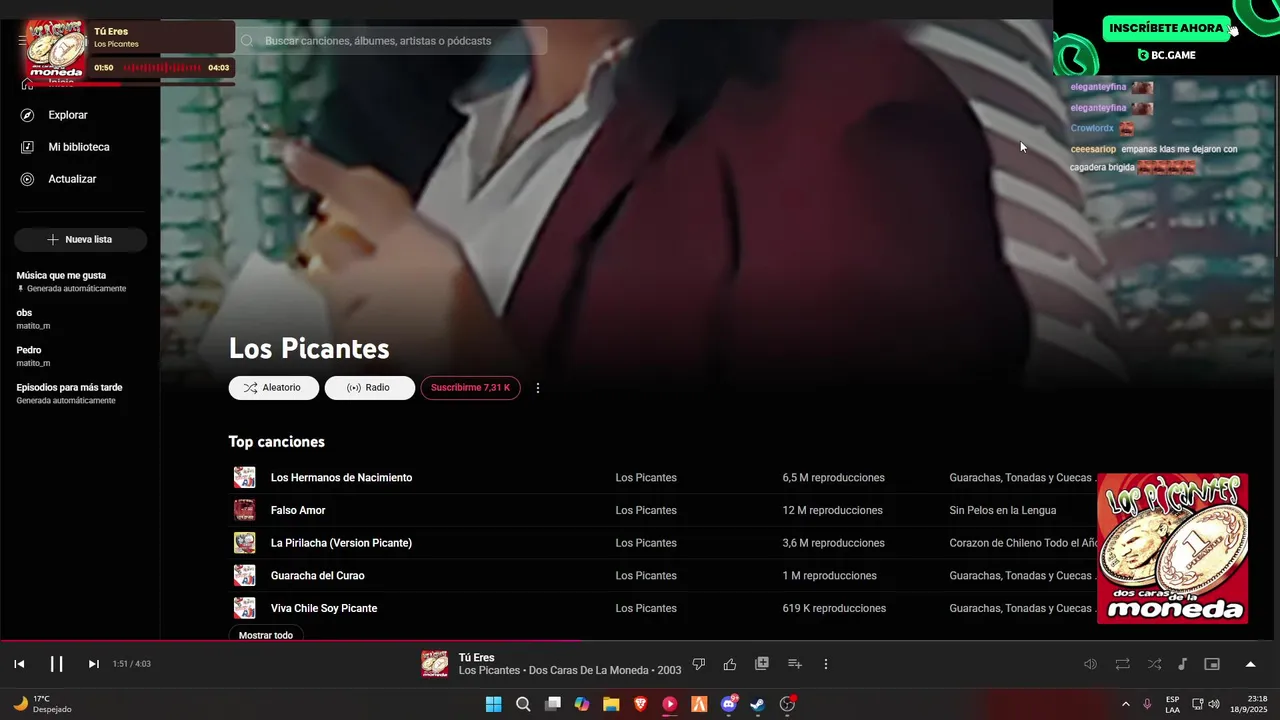The height and width of the screenshot is (720, 1280).
Task: Save Tú Eres to library icon
Action: [762, 664]
